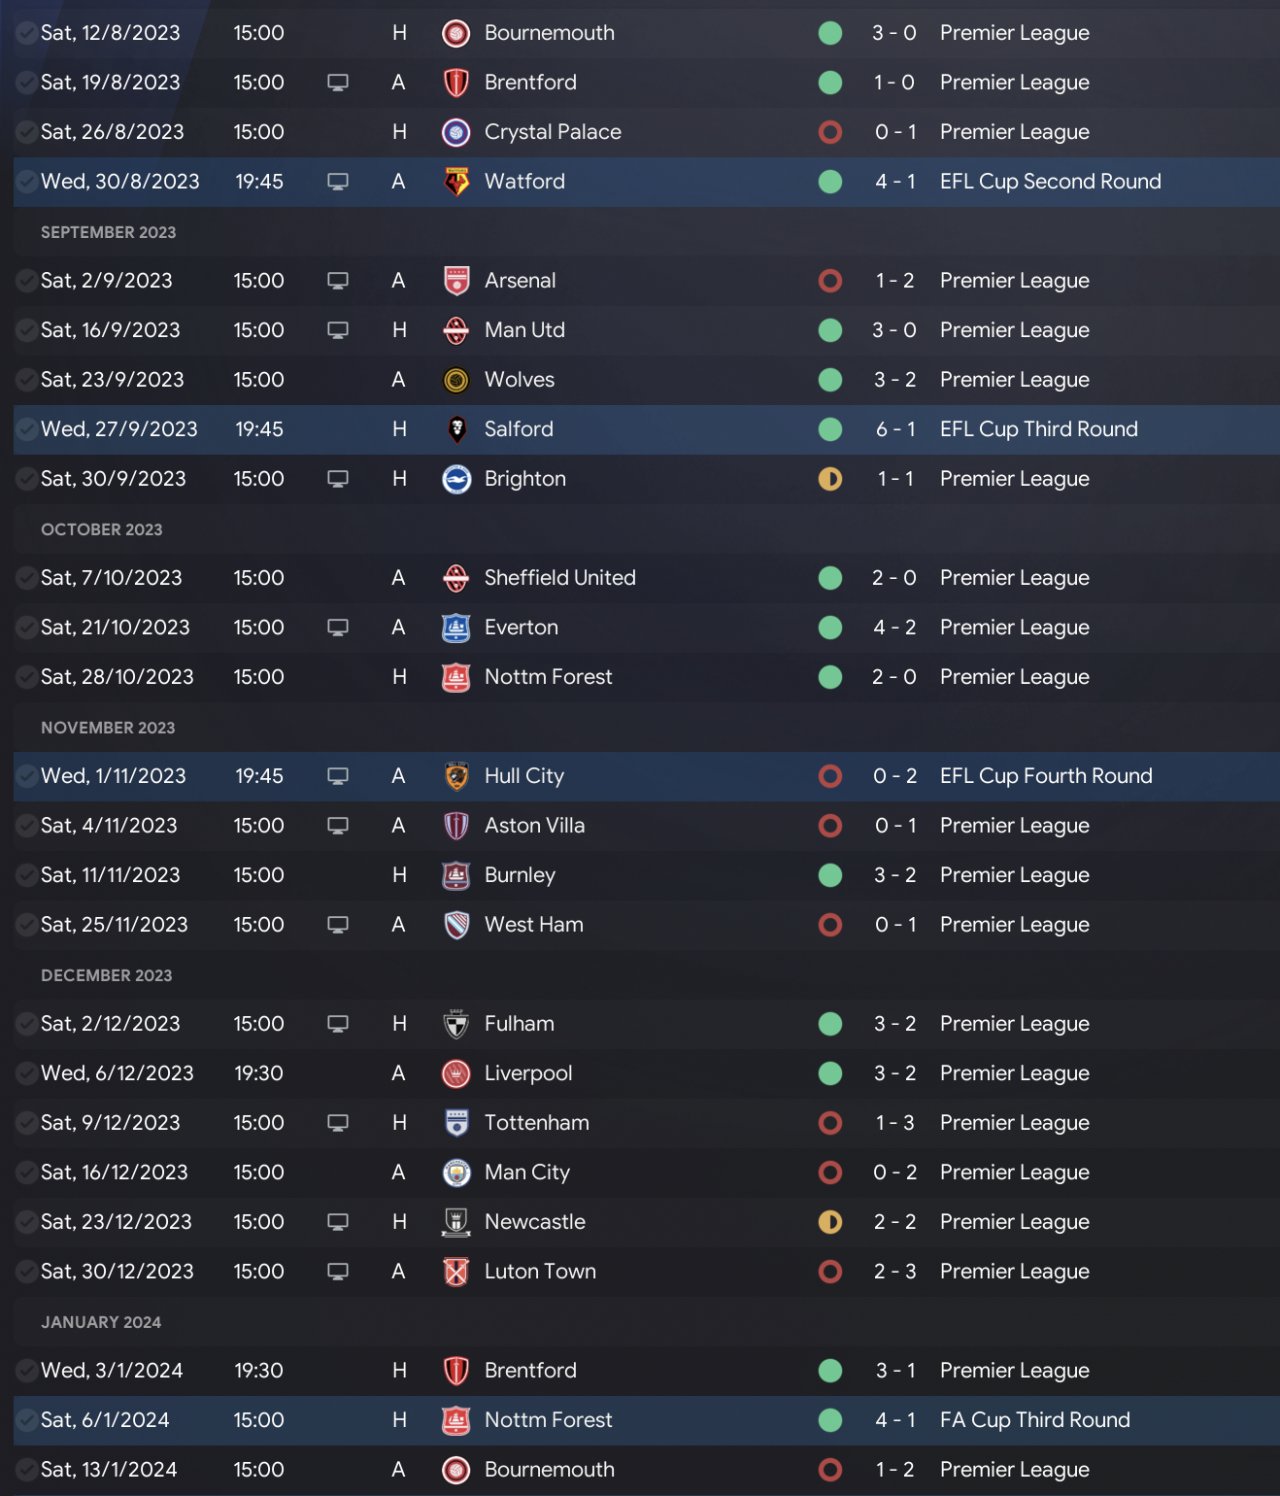Toggle the check circle beside Sat, 9/12/2023
The width and height of the screenshot is (1280, 1496).
[x=26, y=1123]
